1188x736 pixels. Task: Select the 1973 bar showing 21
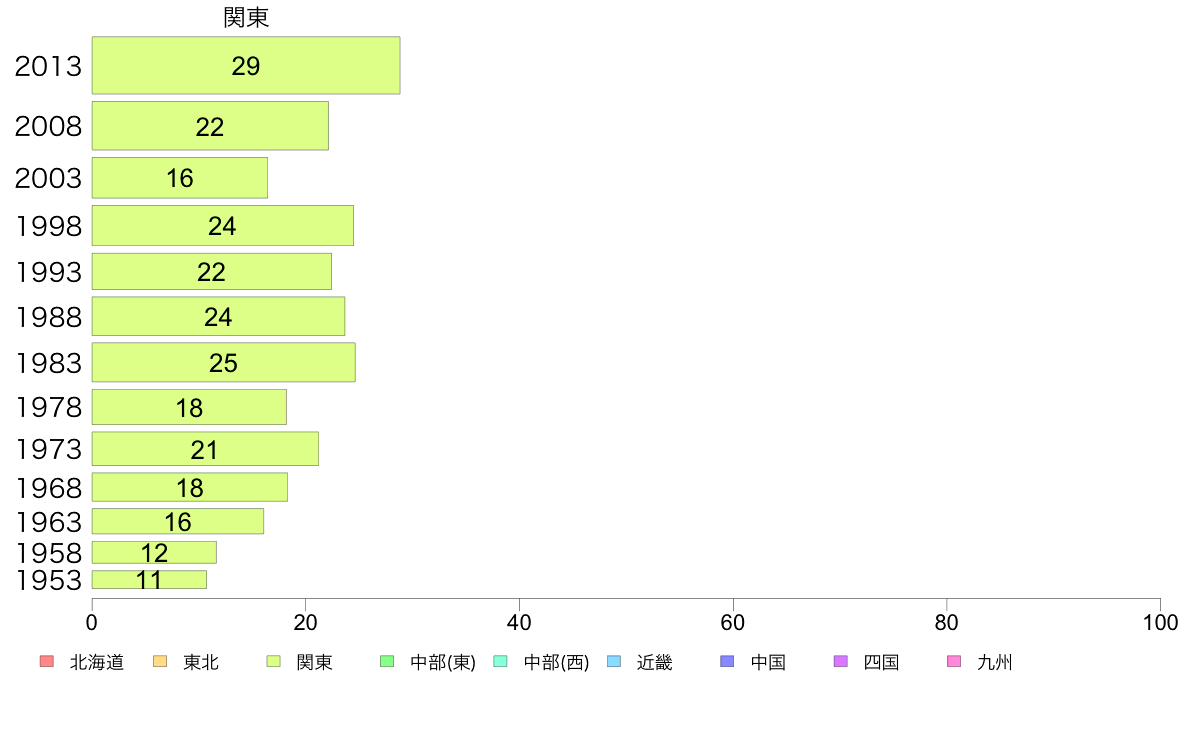[x=205, y=449]
